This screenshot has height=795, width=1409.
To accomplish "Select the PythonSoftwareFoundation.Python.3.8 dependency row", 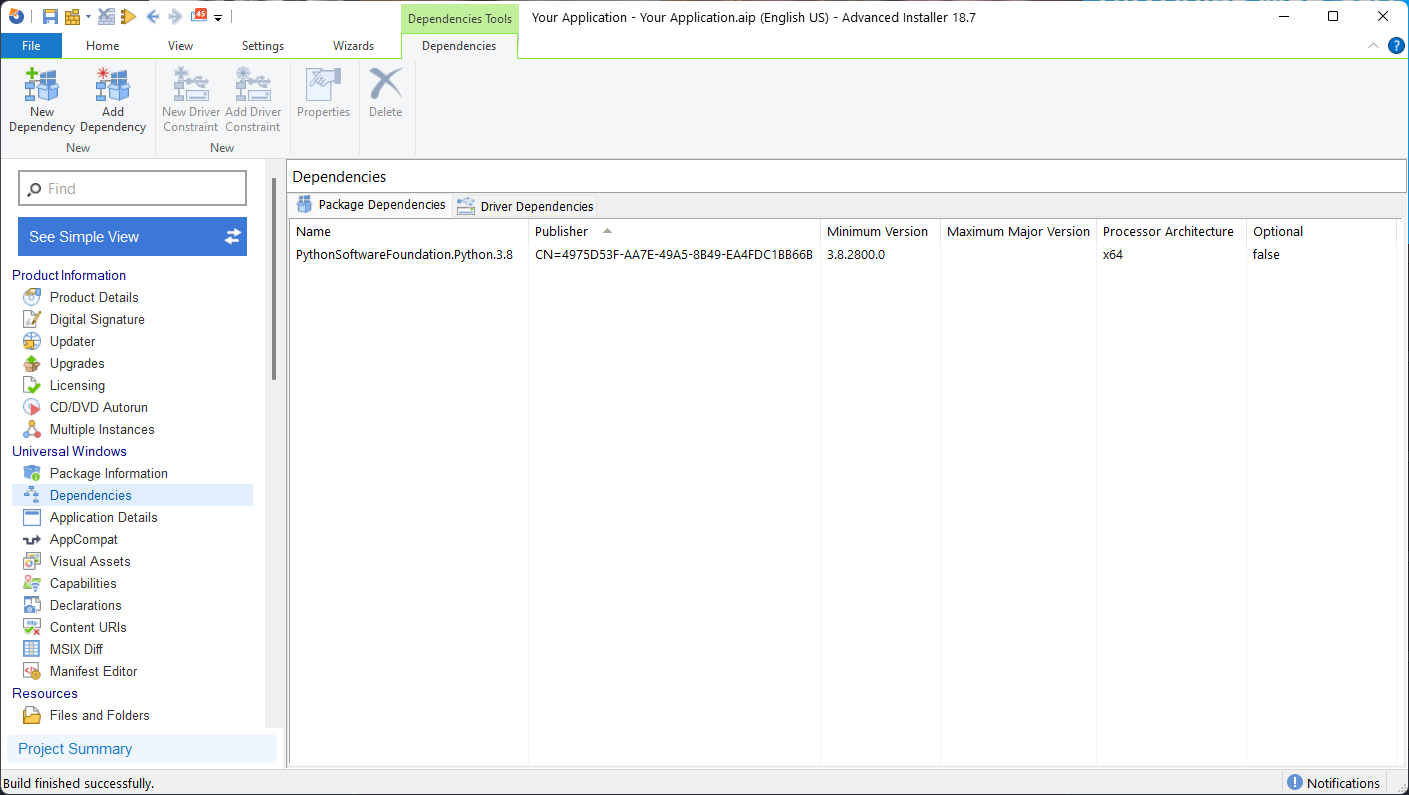I will pyautogui.click(x=842, y=255).
